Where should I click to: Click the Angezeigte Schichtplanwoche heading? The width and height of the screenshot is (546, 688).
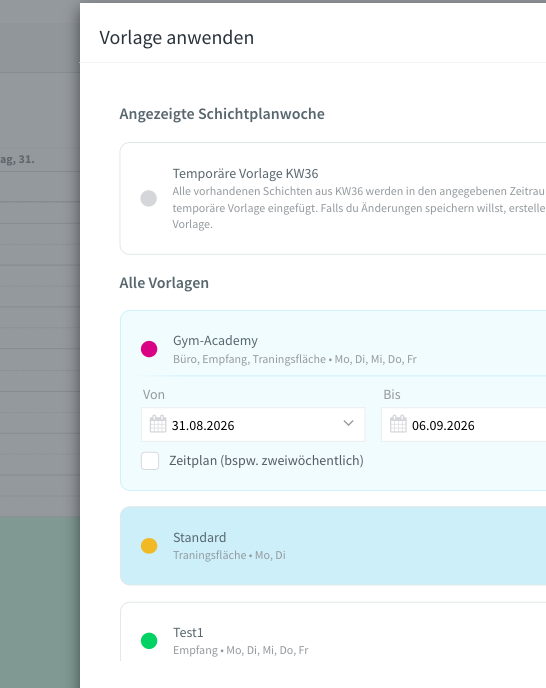coord(222,114)
